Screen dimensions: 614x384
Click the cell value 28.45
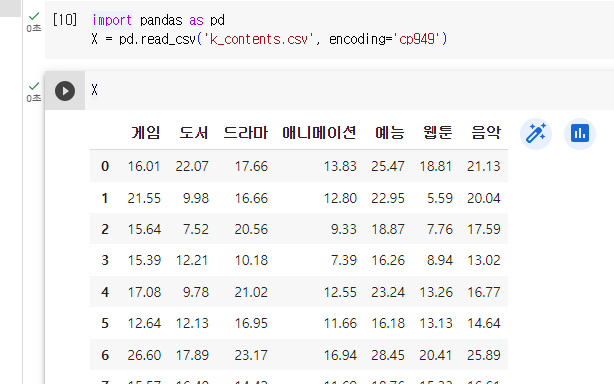(388, 355)
